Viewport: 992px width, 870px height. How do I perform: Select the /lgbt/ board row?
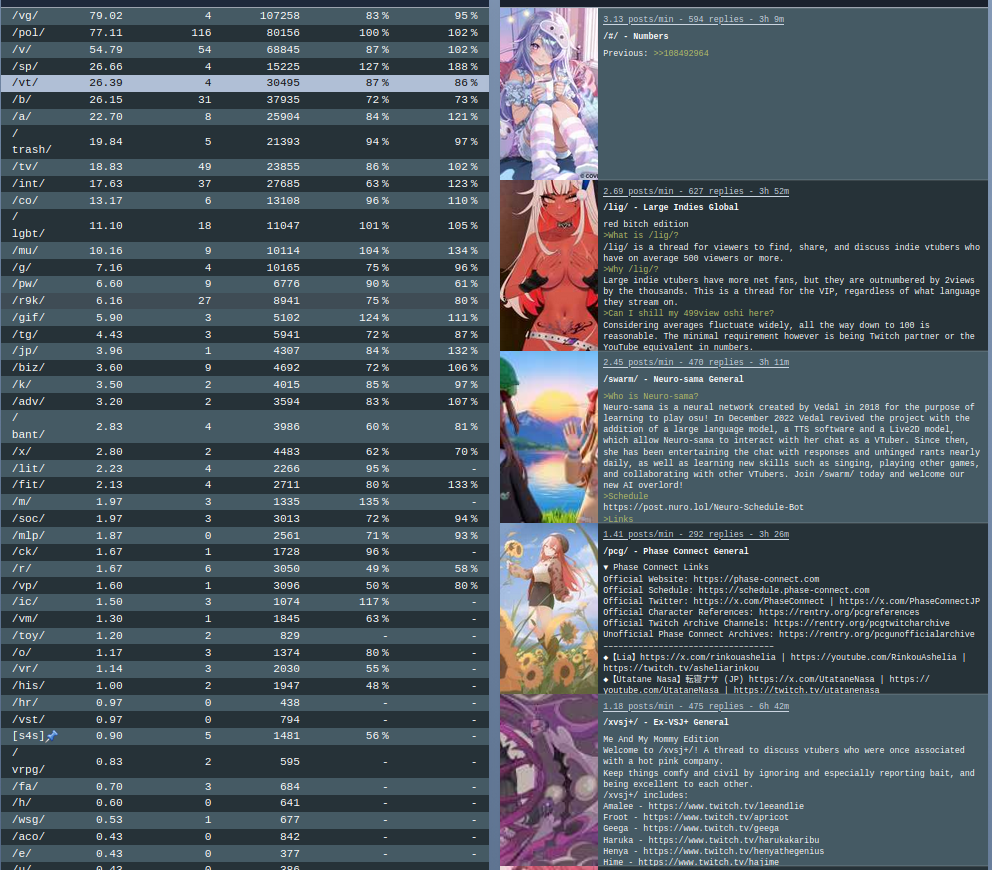[x=245, y=225]
